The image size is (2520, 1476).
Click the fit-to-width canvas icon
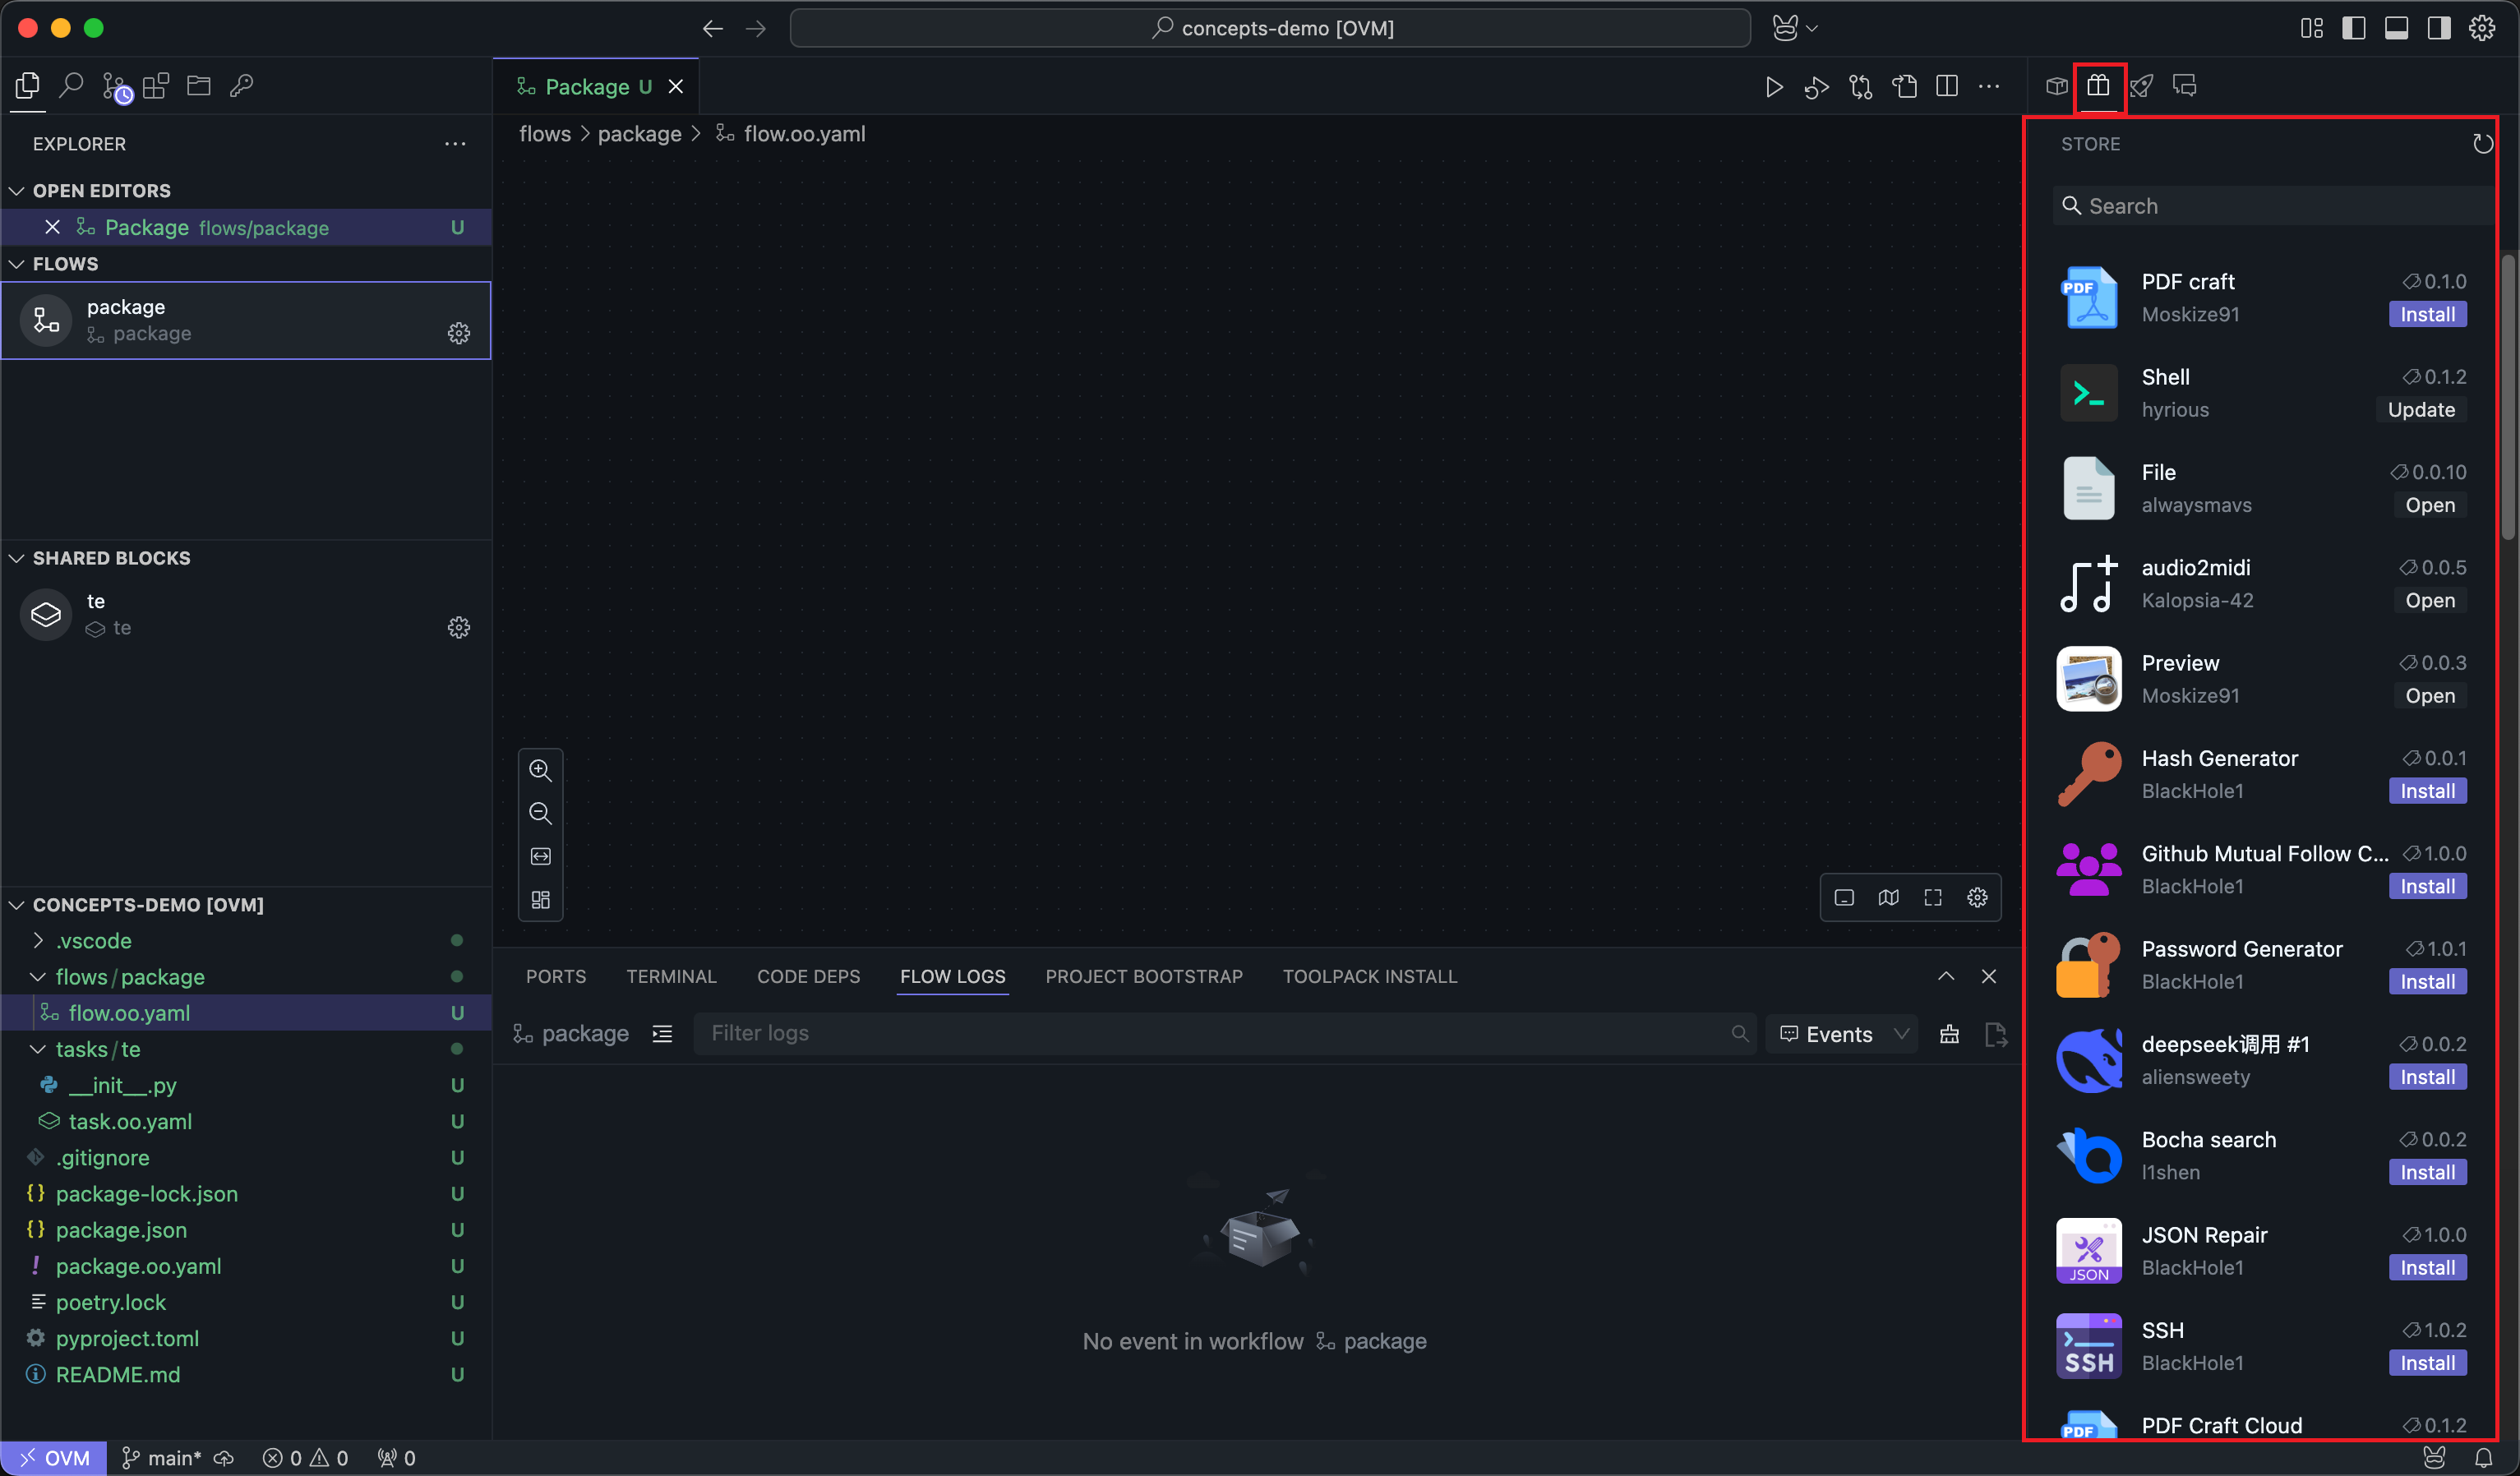[x=540, y=857]
